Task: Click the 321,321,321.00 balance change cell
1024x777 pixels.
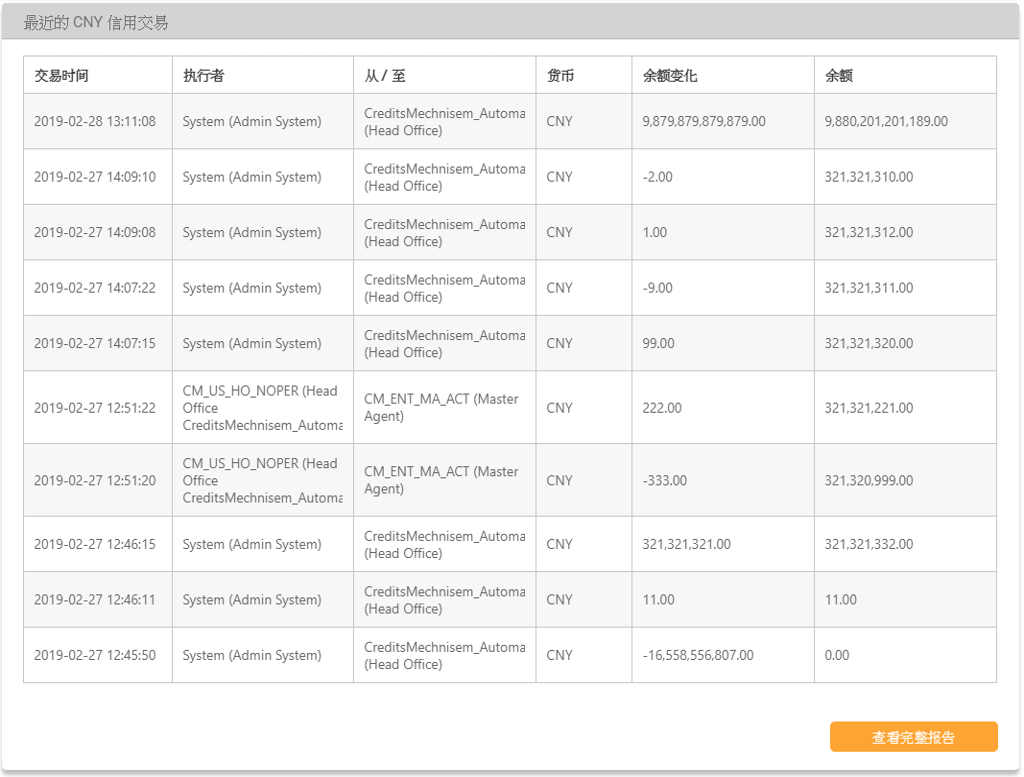Action: [686, 545]
